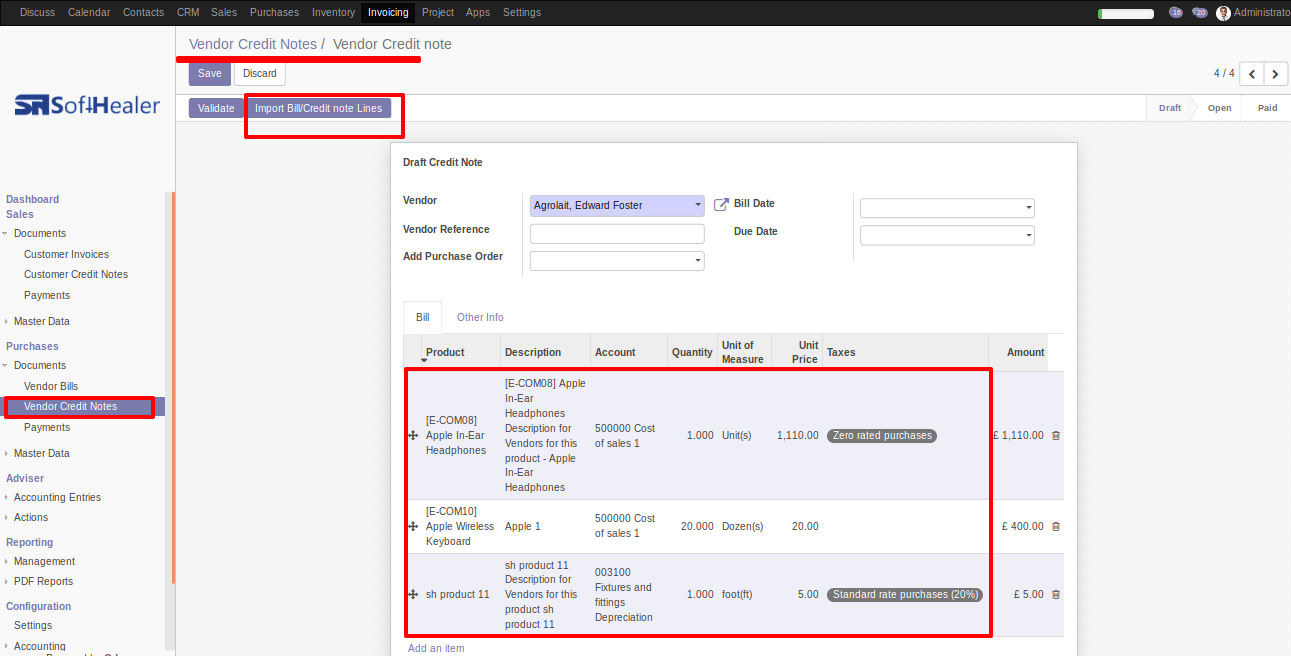Open Dashboard in sidebar
Image resolution: width=1291 pixels, height=656 pixels.
pos(33,199)
